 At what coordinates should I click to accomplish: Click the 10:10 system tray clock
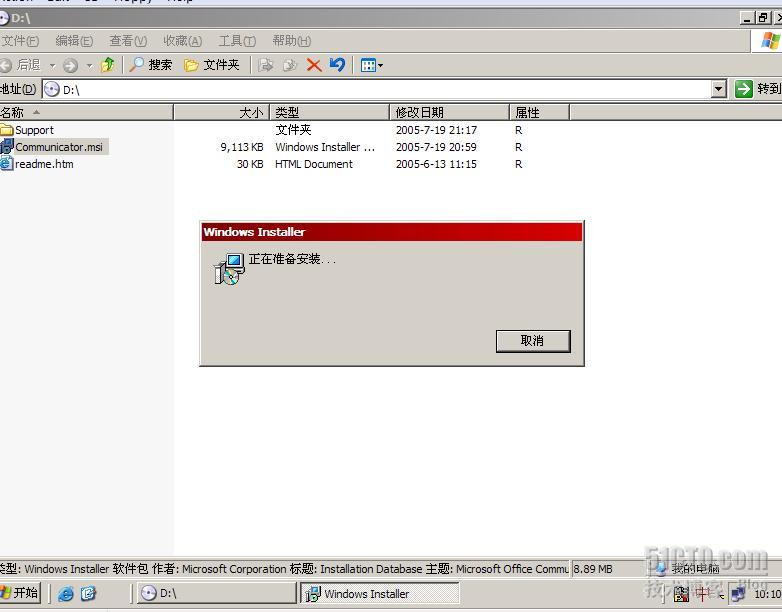click(x=768, y=594)
